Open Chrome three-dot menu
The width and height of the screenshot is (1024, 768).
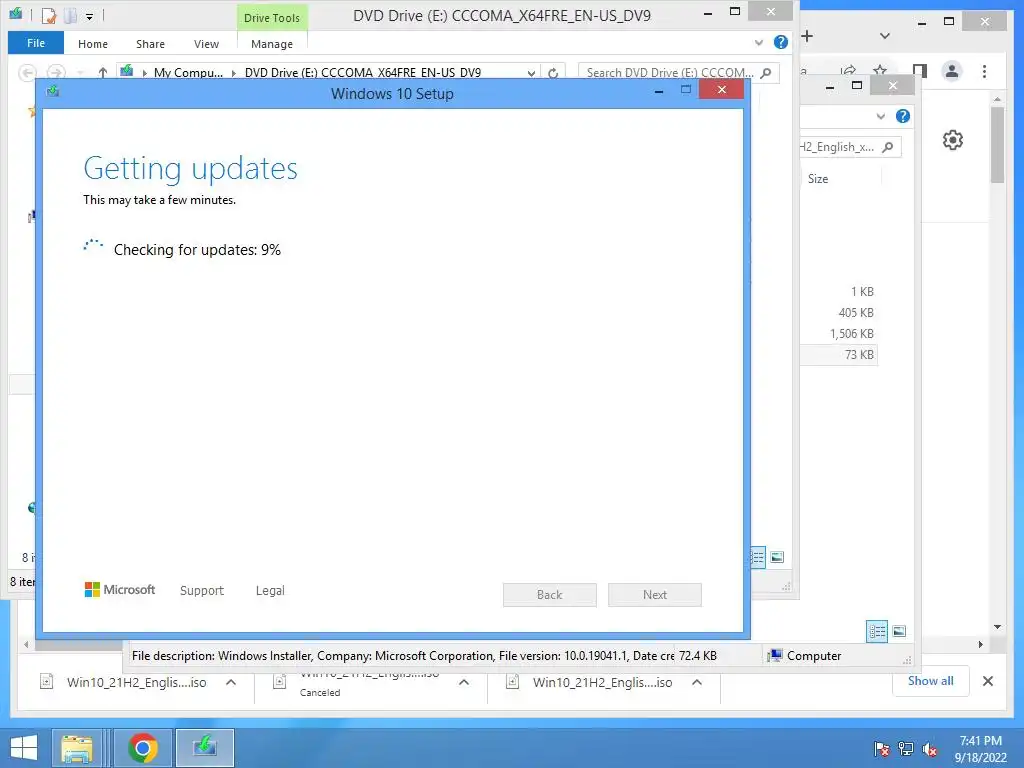tap(984, 71)
